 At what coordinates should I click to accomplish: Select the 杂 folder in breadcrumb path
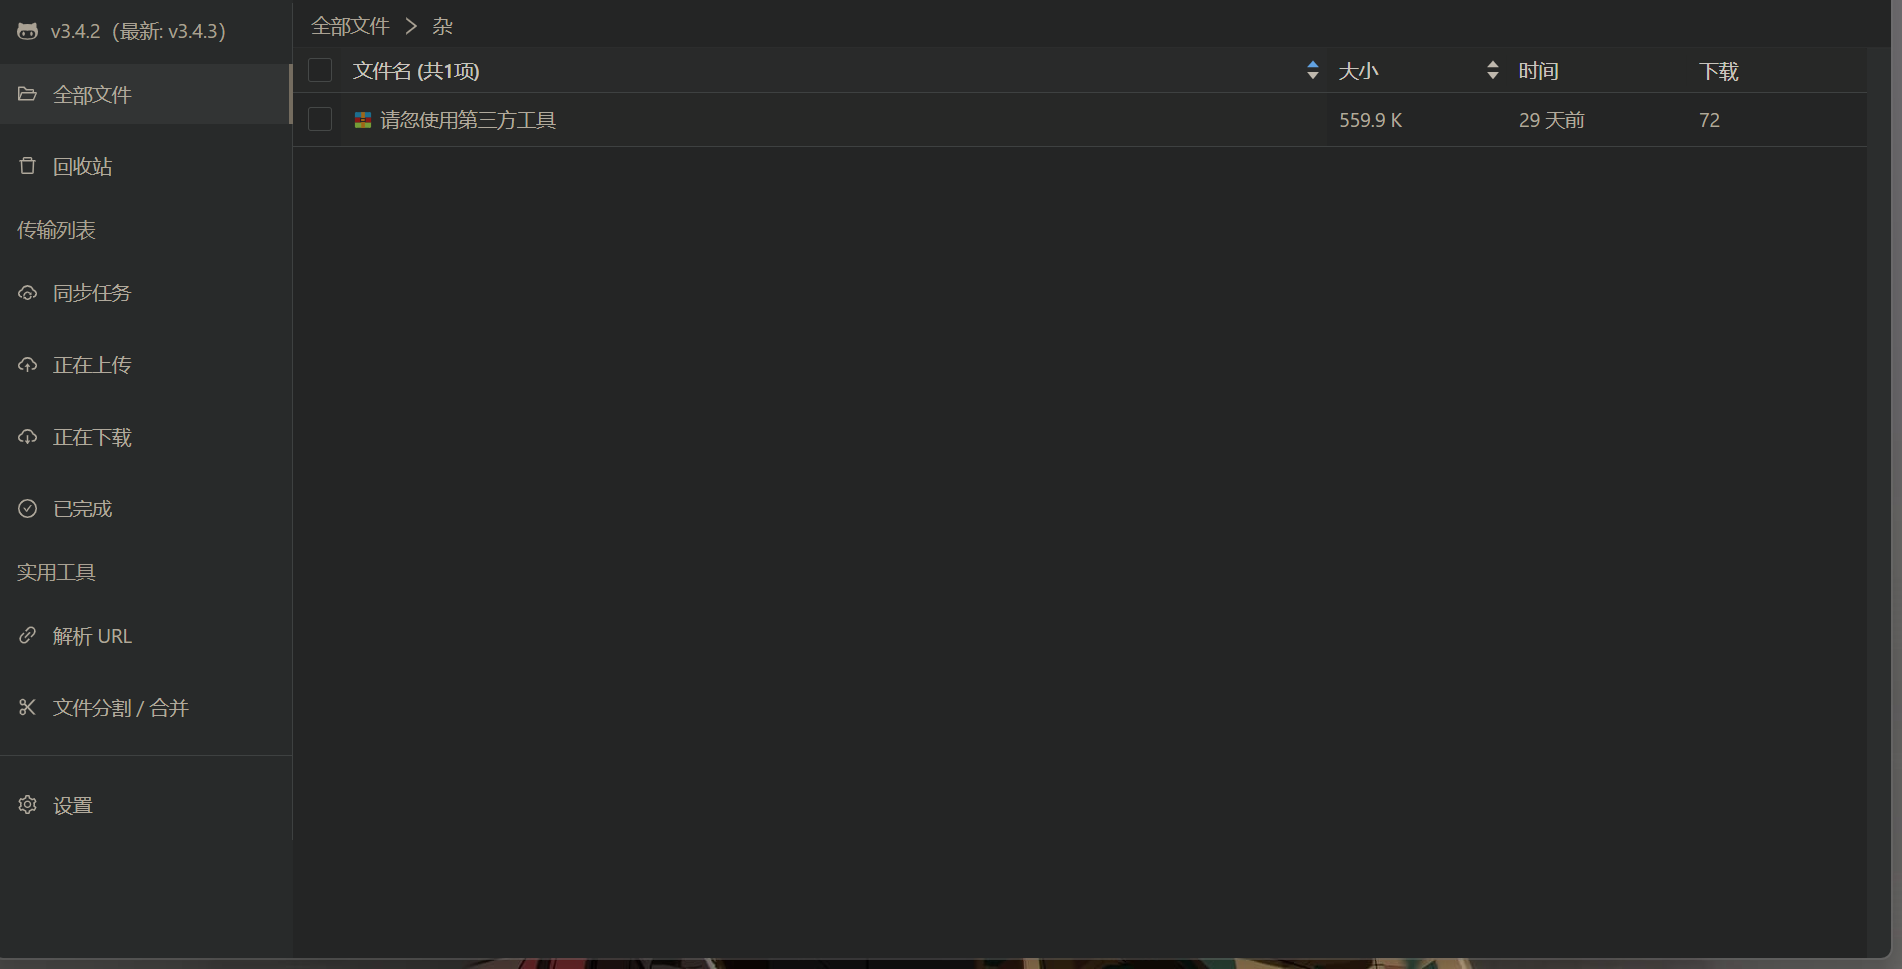tap(442, 26)
